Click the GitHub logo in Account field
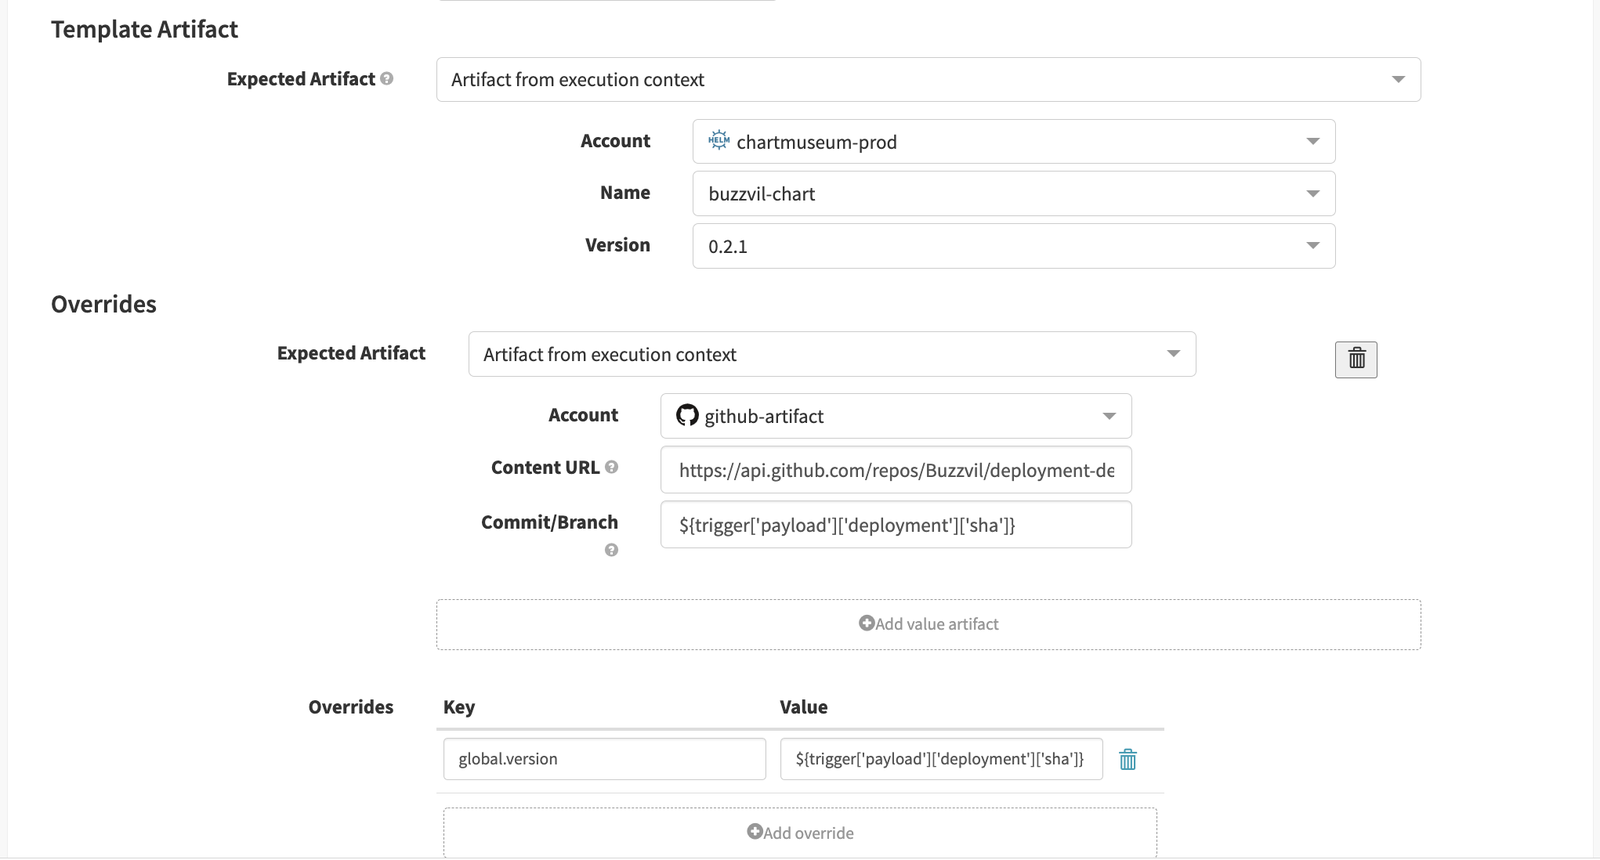The width and height of the screenshot is (1600, 860). point(687,415)
